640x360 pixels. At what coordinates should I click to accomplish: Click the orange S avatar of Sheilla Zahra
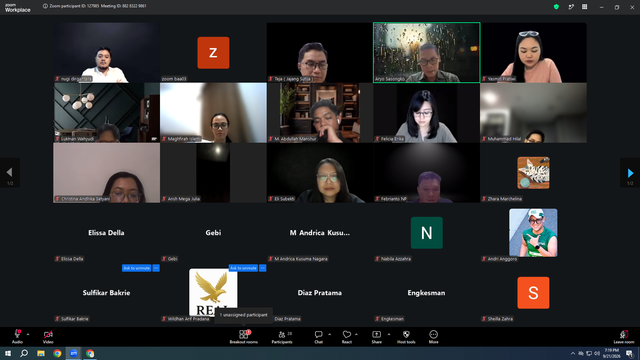533,293
